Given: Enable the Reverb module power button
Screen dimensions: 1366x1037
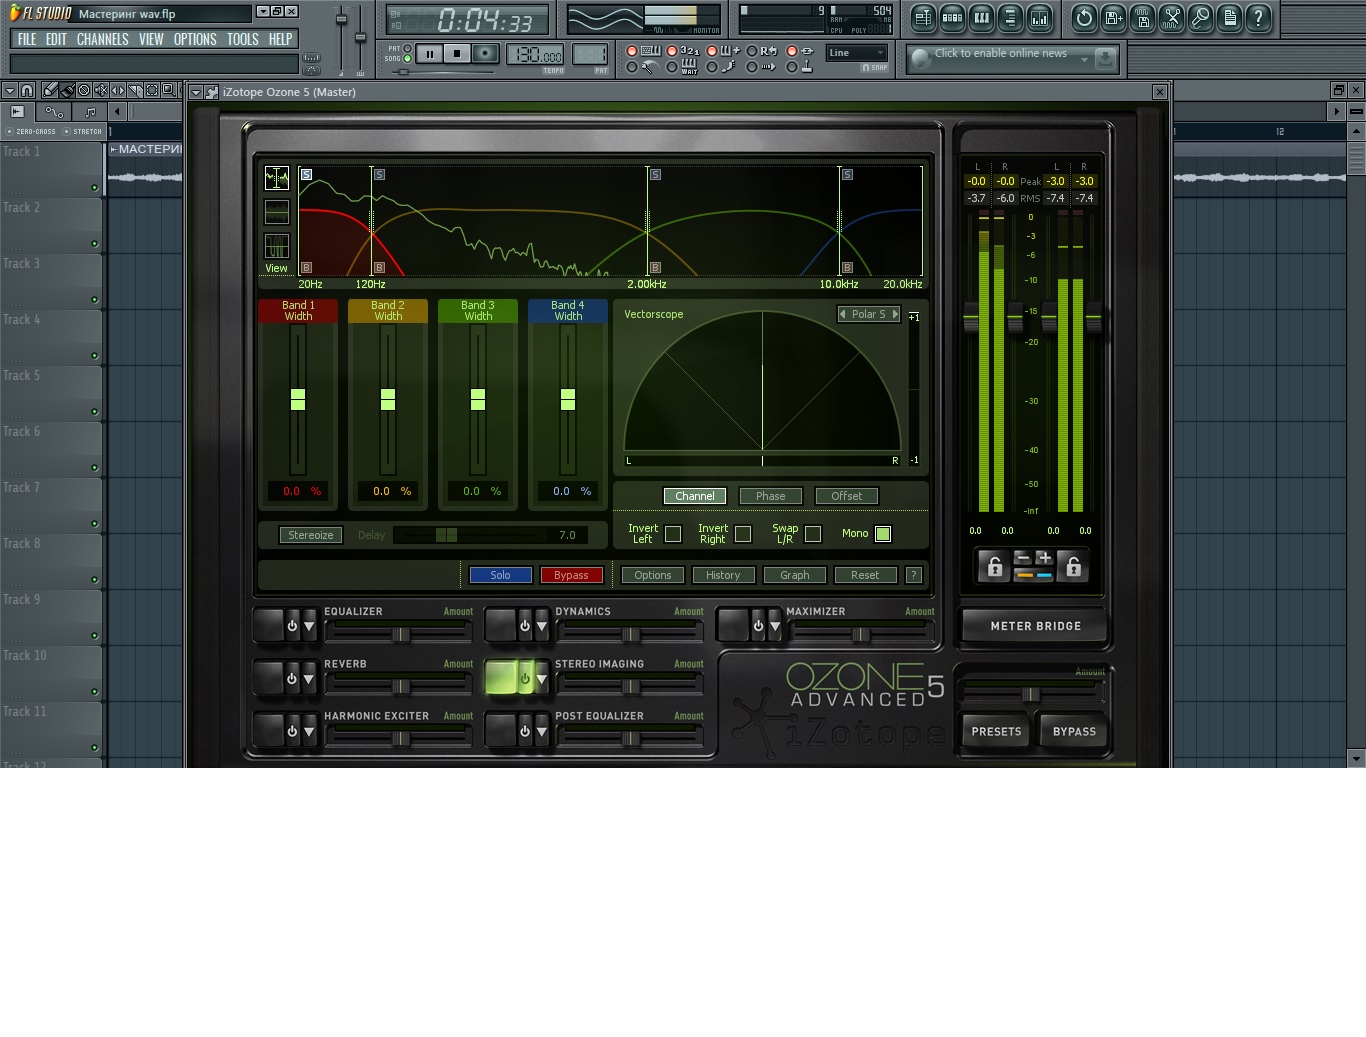Looking at the screenshot, I should click(x=292, y=678).
